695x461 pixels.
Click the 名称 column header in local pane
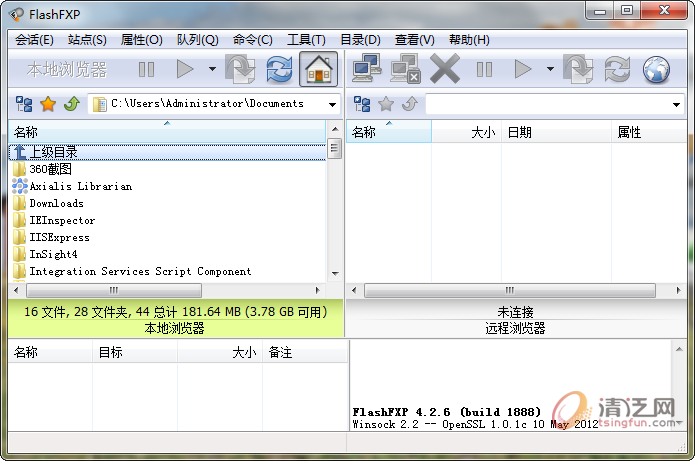26,132
